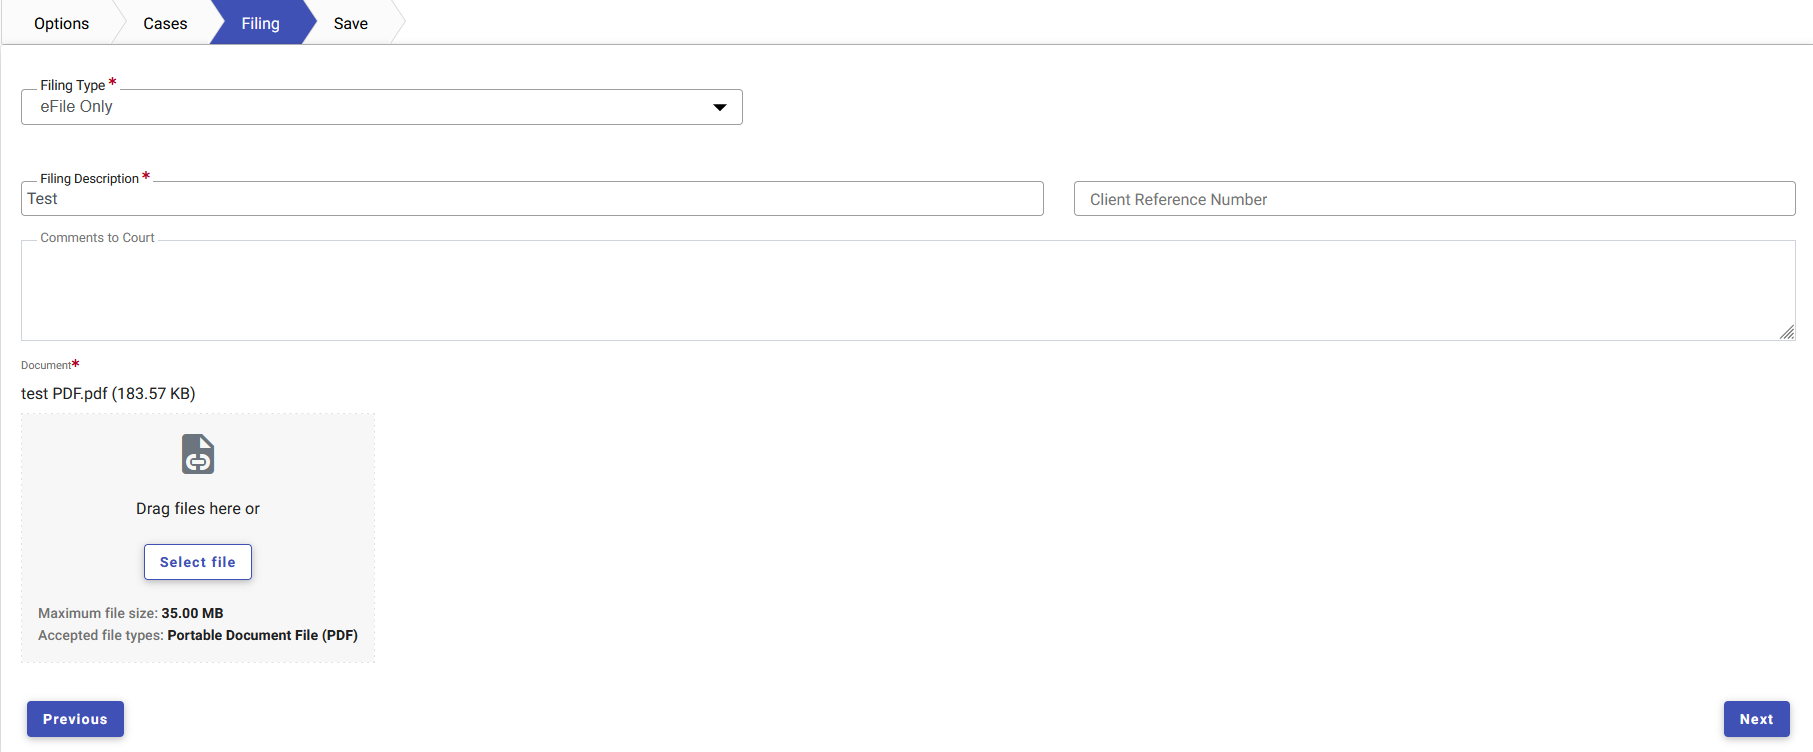Click the 'Drag files here or' text
The image size is (1813, 752).
pyautogui.click(x=198, y=509)
